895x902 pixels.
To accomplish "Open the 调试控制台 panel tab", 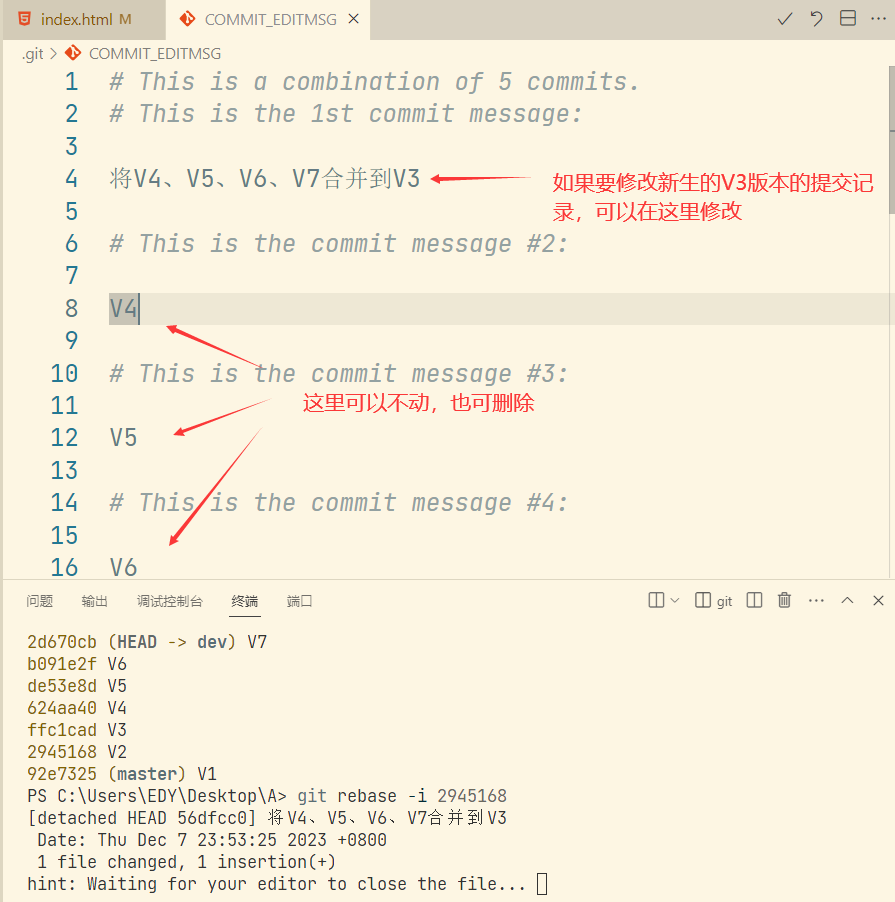I will pyautogui.click(x=170, y=601).
